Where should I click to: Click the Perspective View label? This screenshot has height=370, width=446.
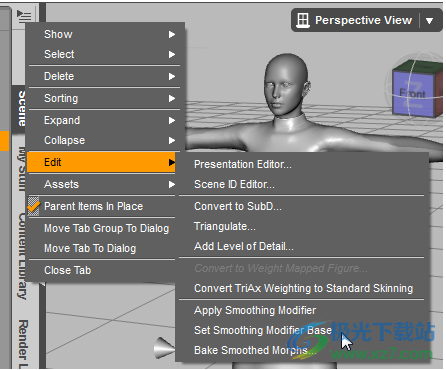click(x=363, y=20)
